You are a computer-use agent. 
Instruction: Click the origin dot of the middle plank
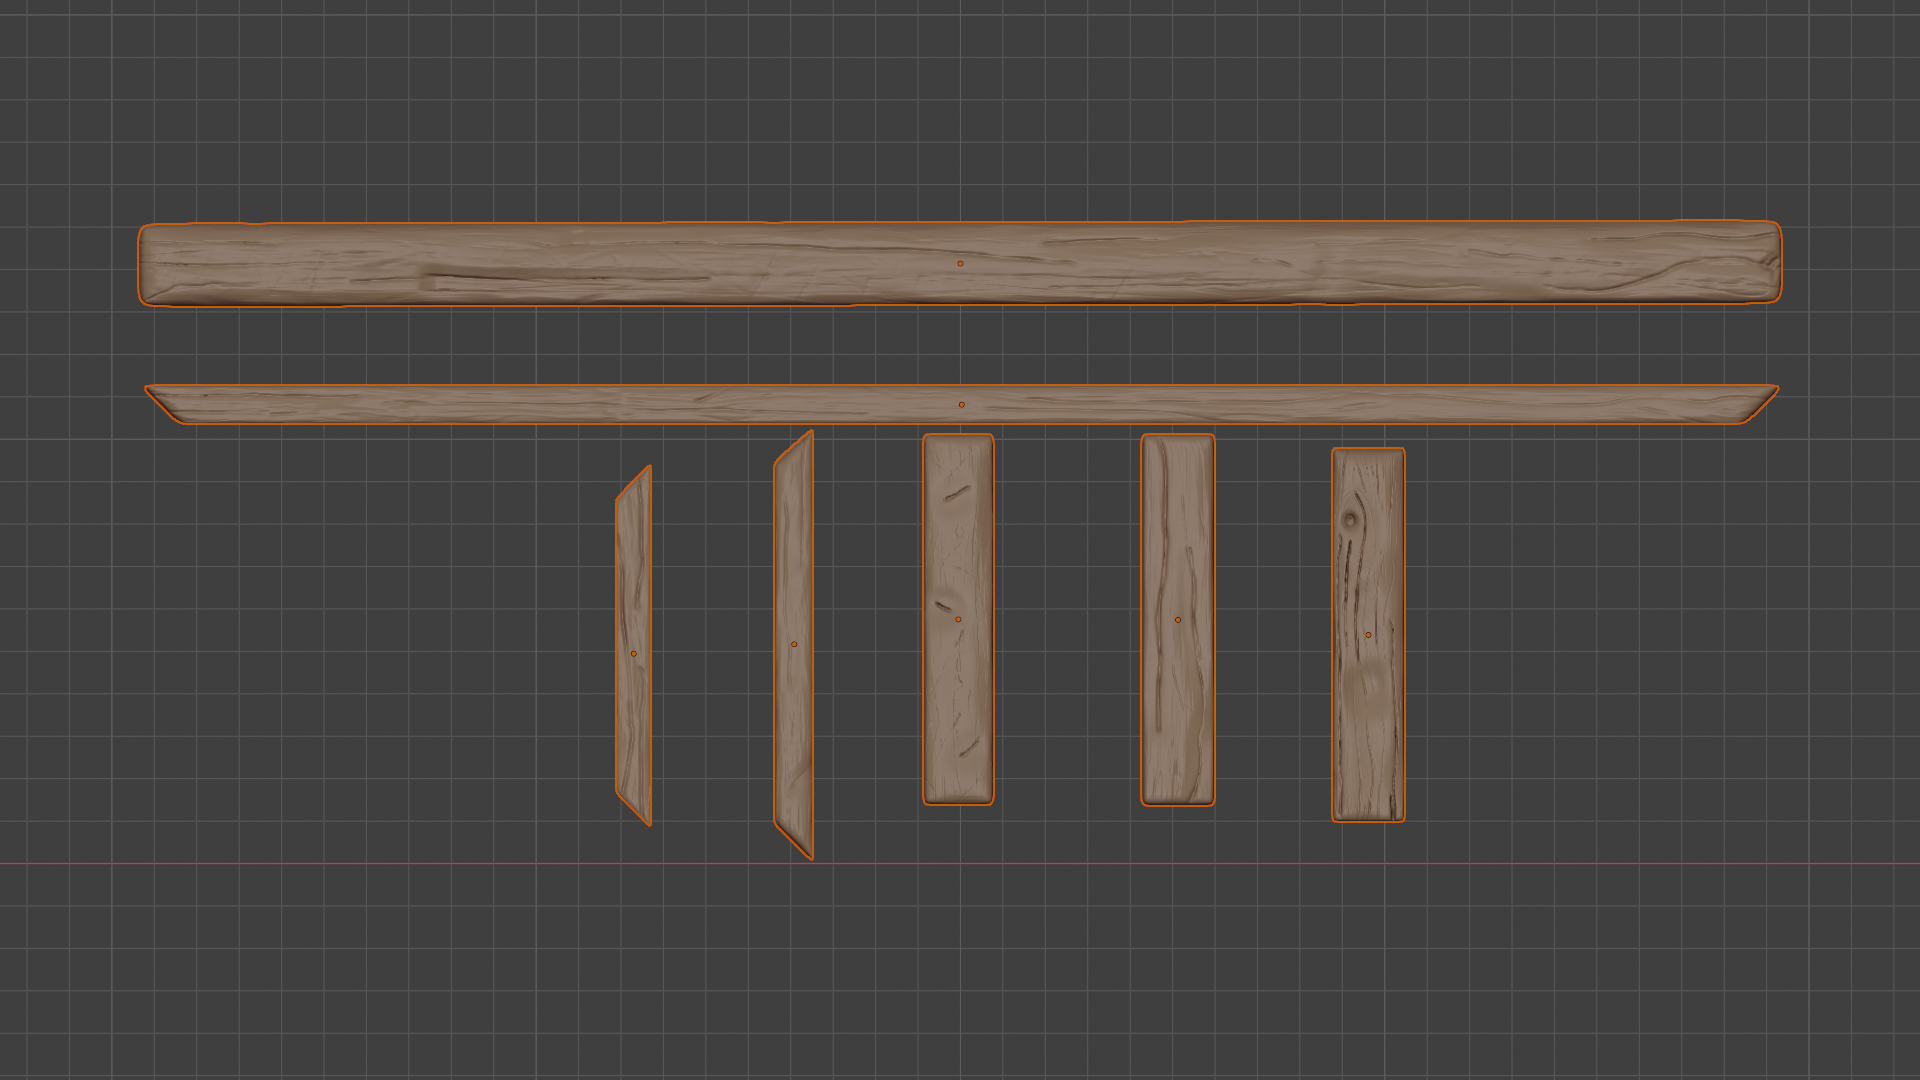pos(958,620)
